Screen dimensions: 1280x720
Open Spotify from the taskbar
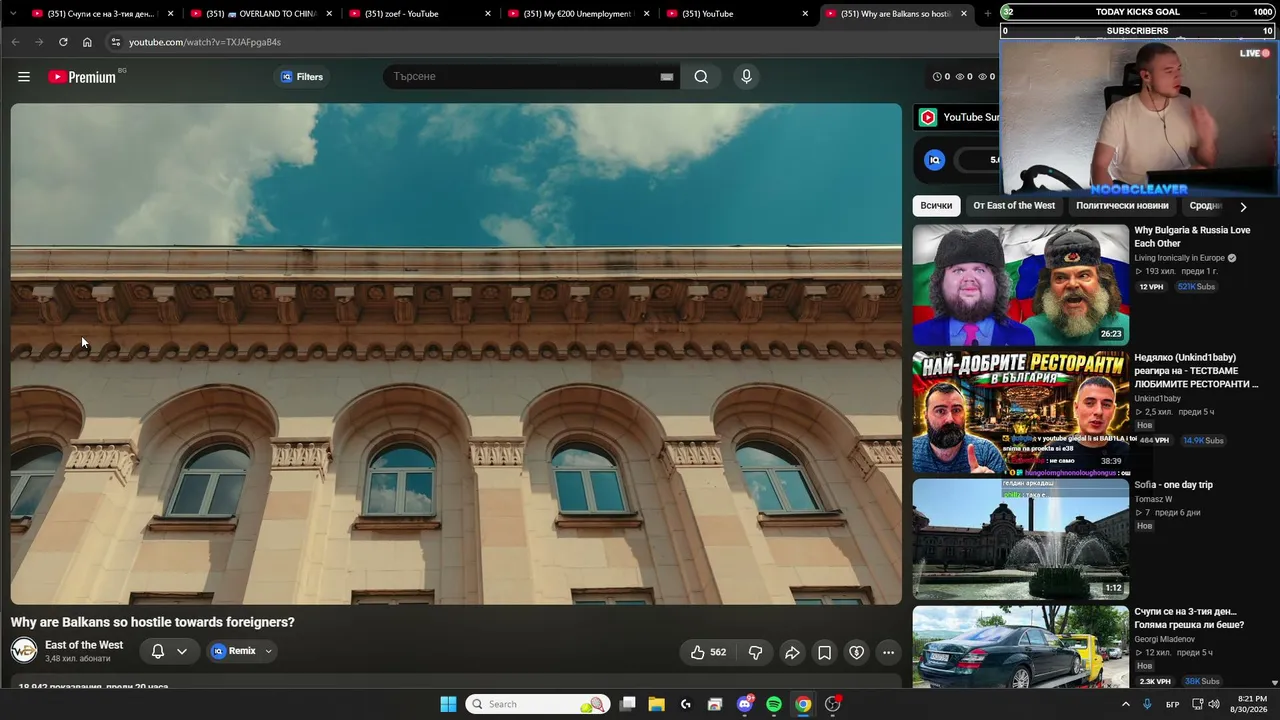(x=774, y=704)
